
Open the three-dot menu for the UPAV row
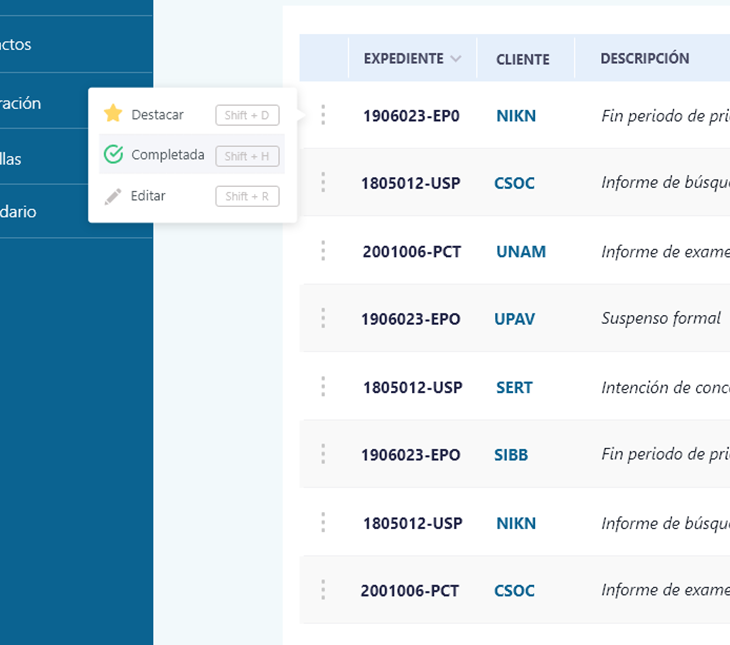click(323, 318)
